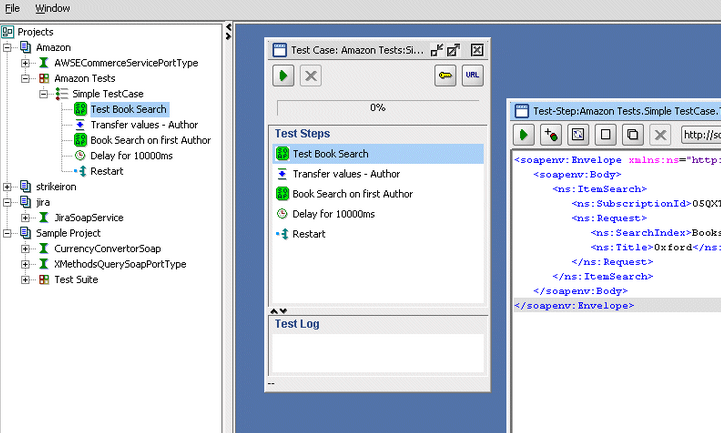Select Amazon Tests suite in tree
This screenshot has width=721, height=433.
pos(85,79)
